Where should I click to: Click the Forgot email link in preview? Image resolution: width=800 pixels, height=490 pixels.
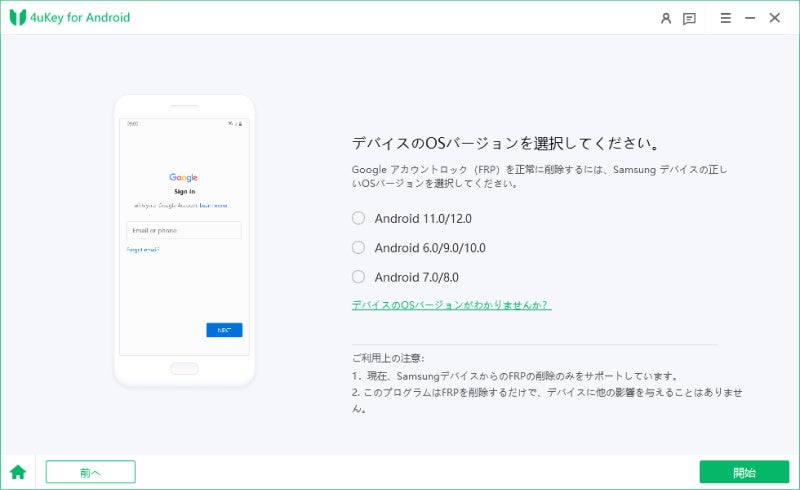click(143, 250)
